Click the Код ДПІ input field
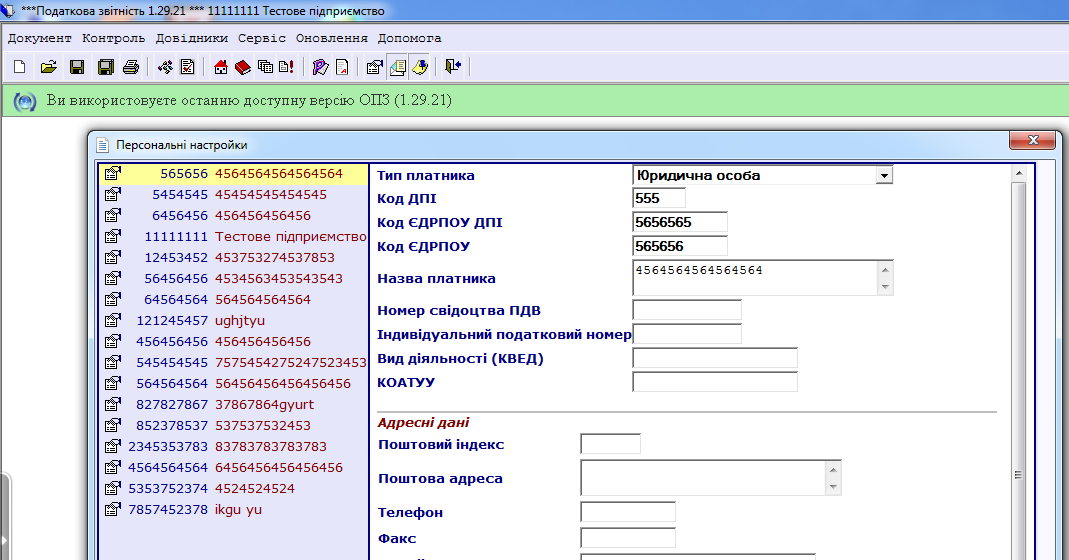The width and height of the screenshot is (1069, 560). (x=659, y=198)
